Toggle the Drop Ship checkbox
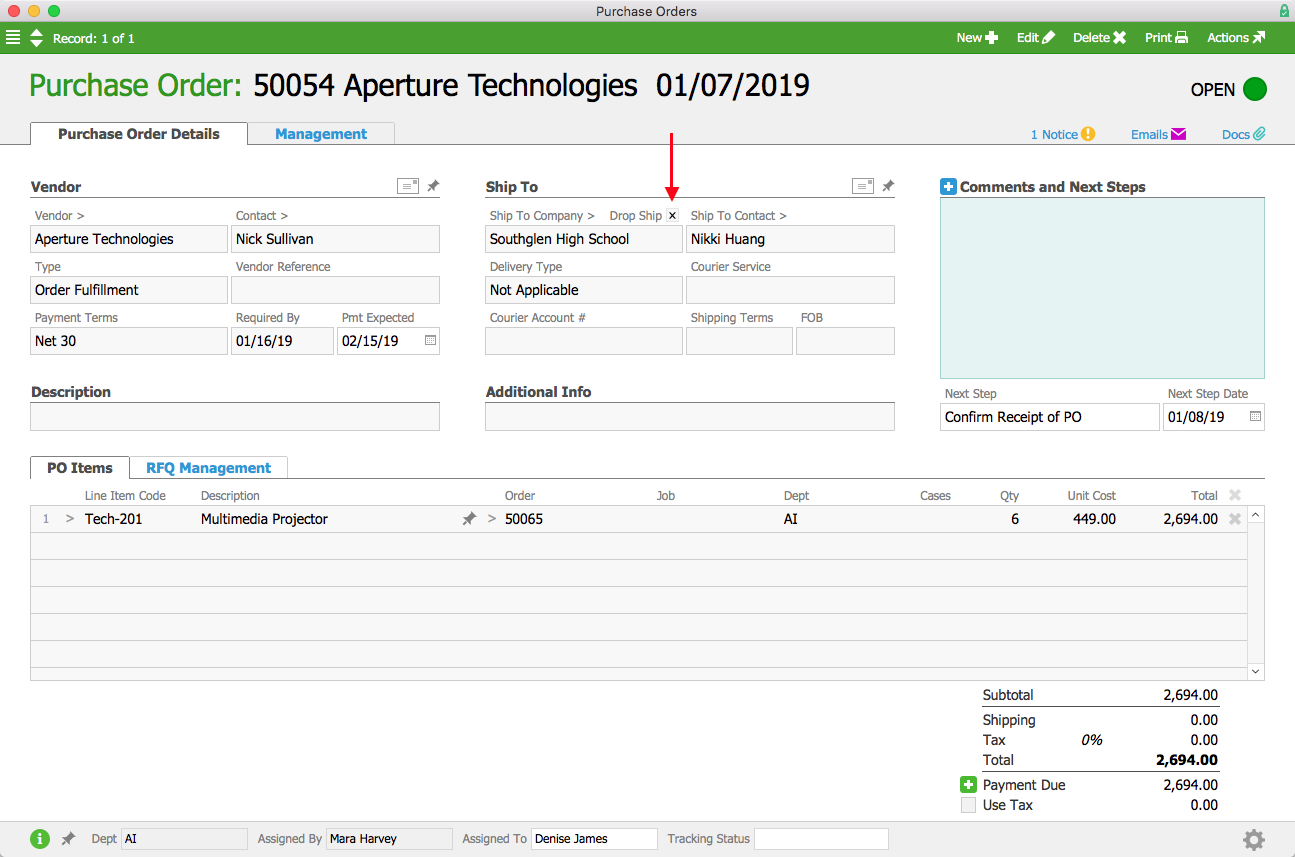 tap(672, 216)
